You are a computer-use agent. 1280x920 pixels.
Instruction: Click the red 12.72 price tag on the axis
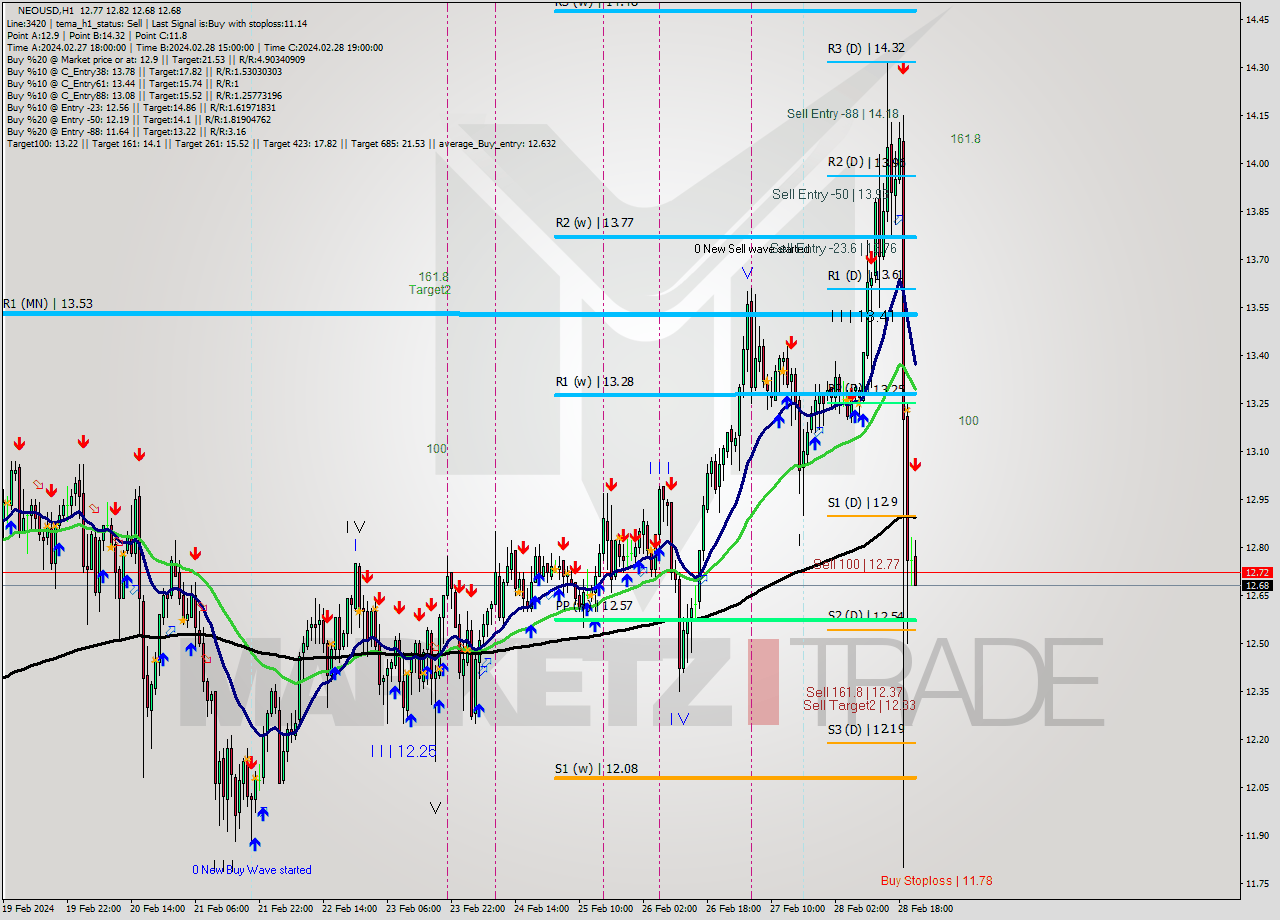point(1256,572)
